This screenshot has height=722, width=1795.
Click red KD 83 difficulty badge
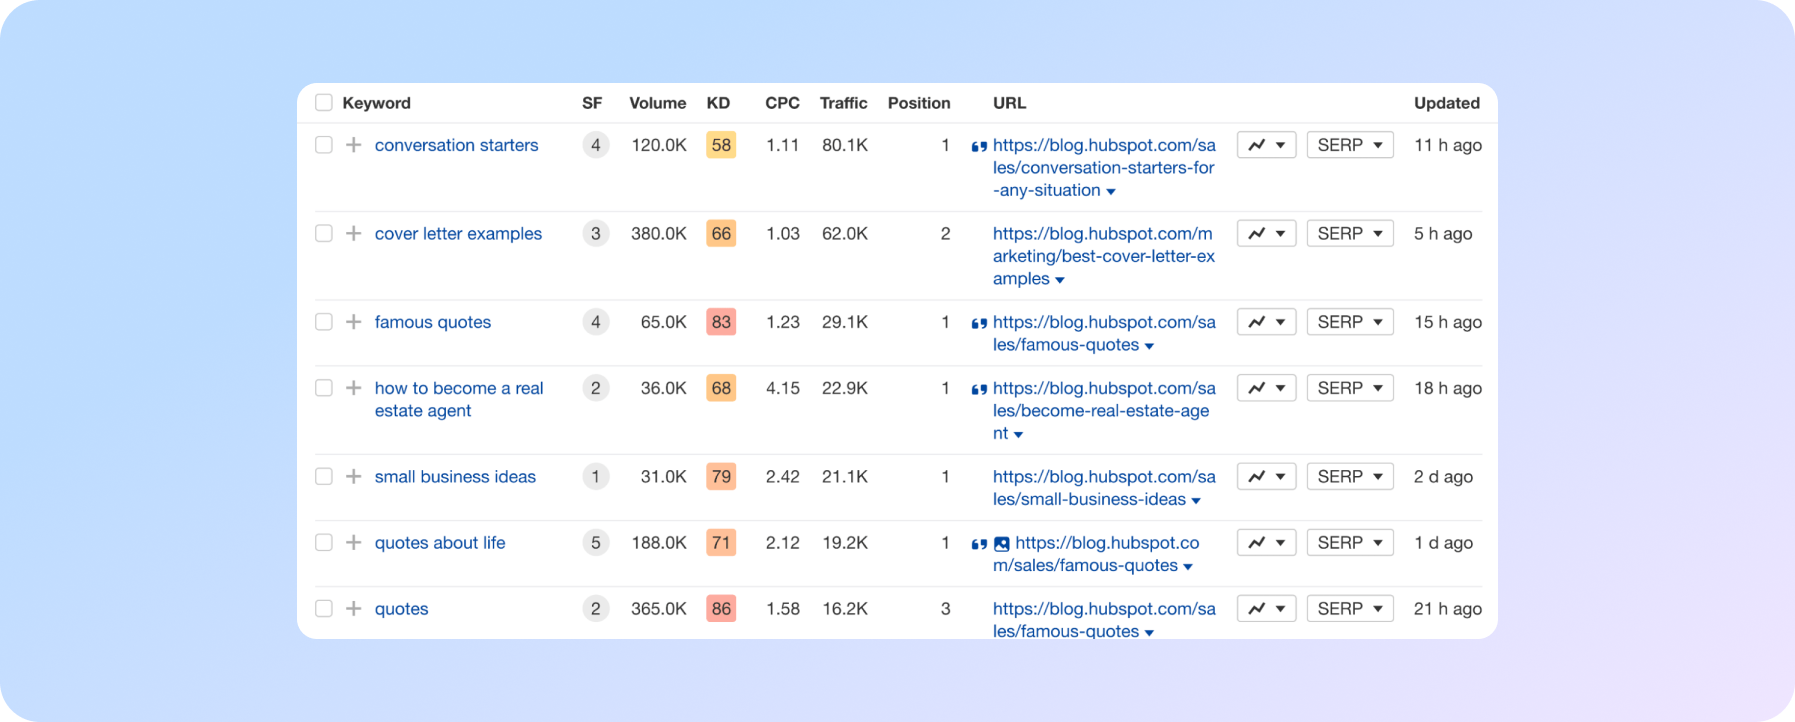pyautogui.click(x=721, y=322)
